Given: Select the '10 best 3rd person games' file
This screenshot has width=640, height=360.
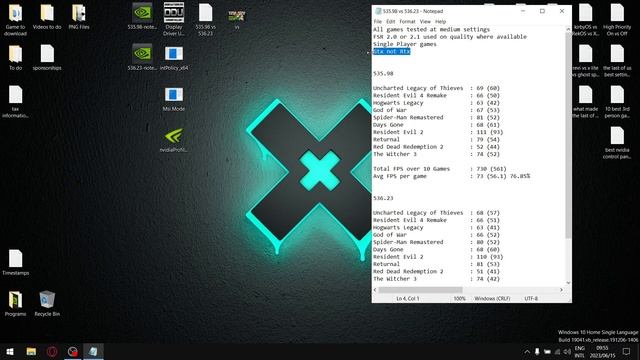Looking at the screenshot, I should 617,102.
